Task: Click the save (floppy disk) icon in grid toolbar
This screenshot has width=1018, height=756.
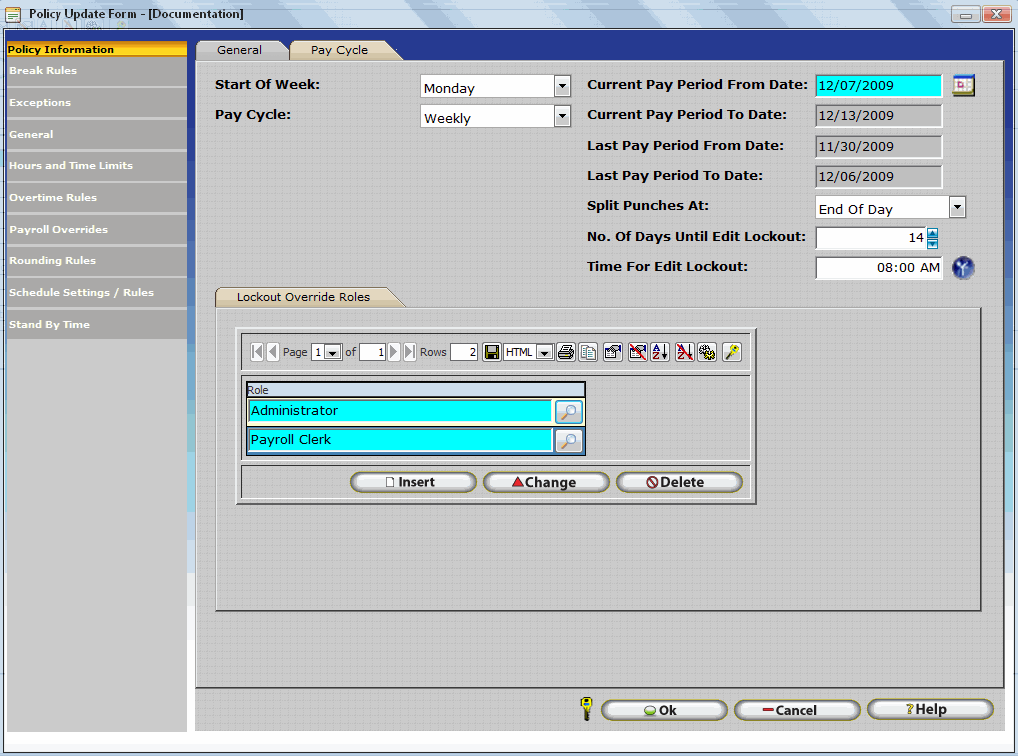Action: coord(492,352)
